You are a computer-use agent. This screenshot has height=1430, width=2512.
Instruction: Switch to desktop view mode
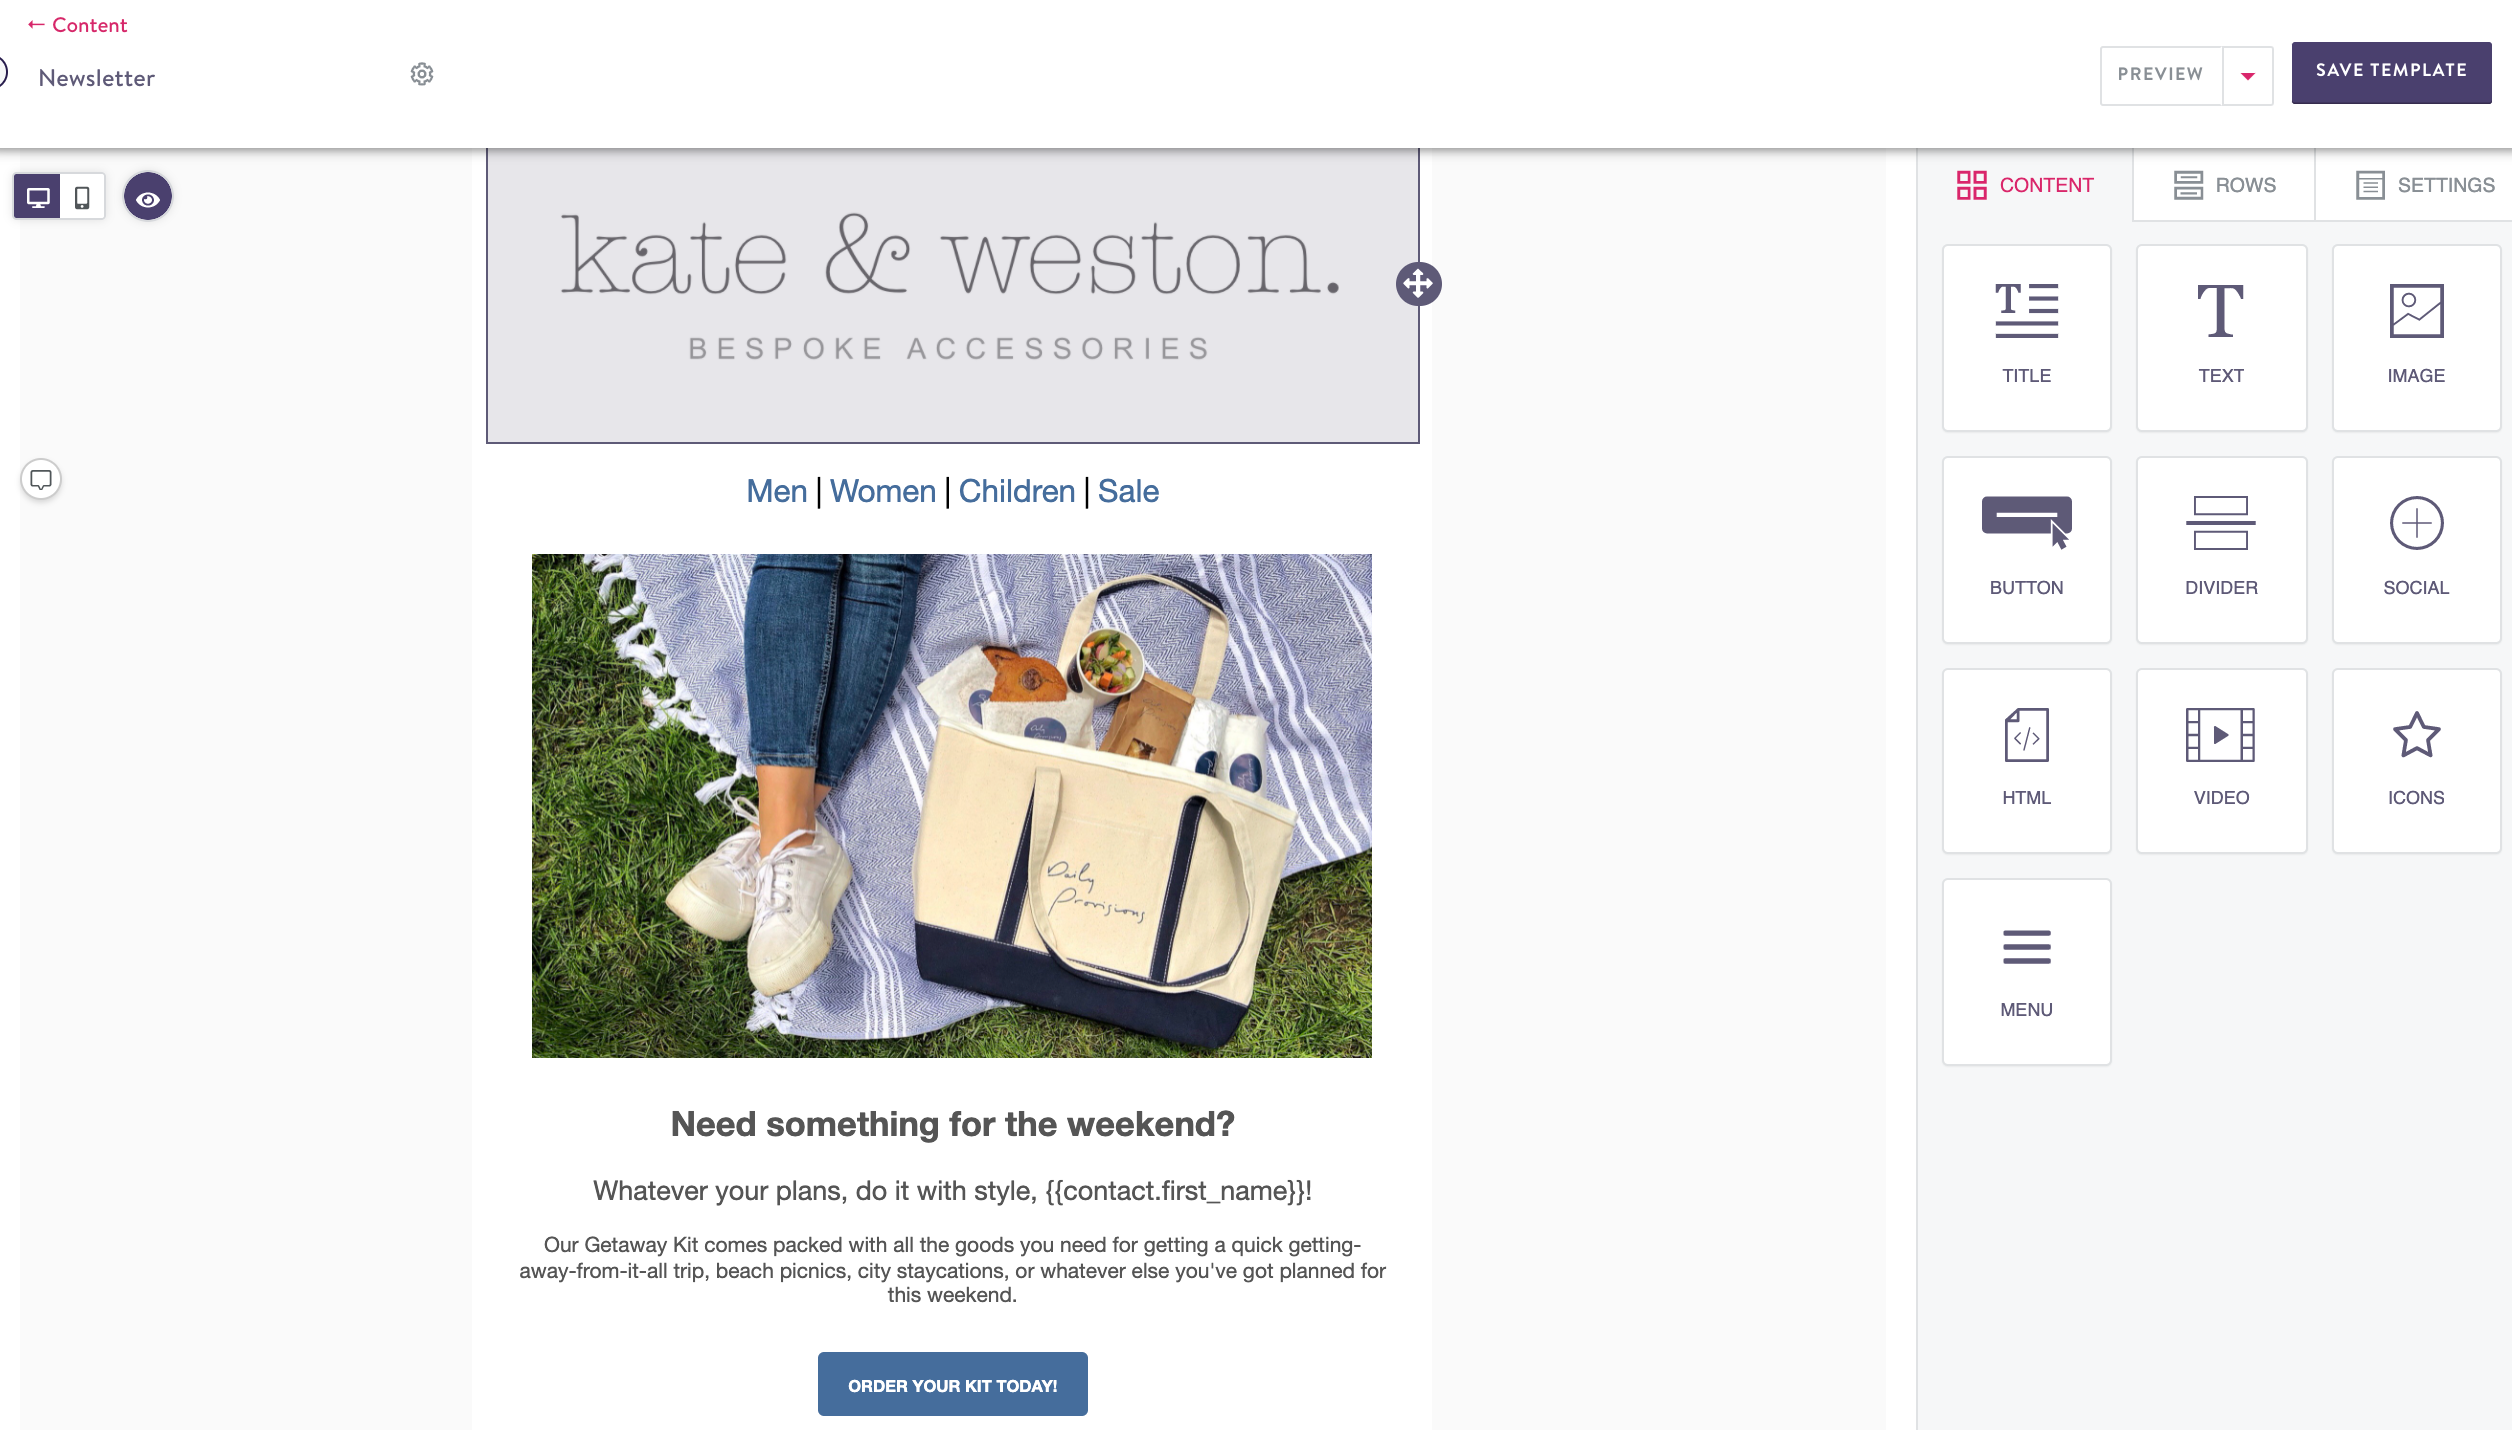click(x=38, y=197)
